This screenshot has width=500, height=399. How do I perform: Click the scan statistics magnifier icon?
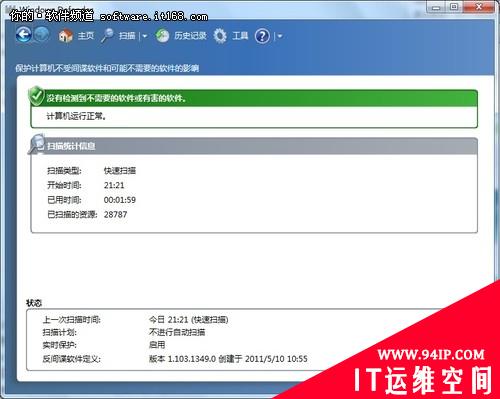click(36, 144)
